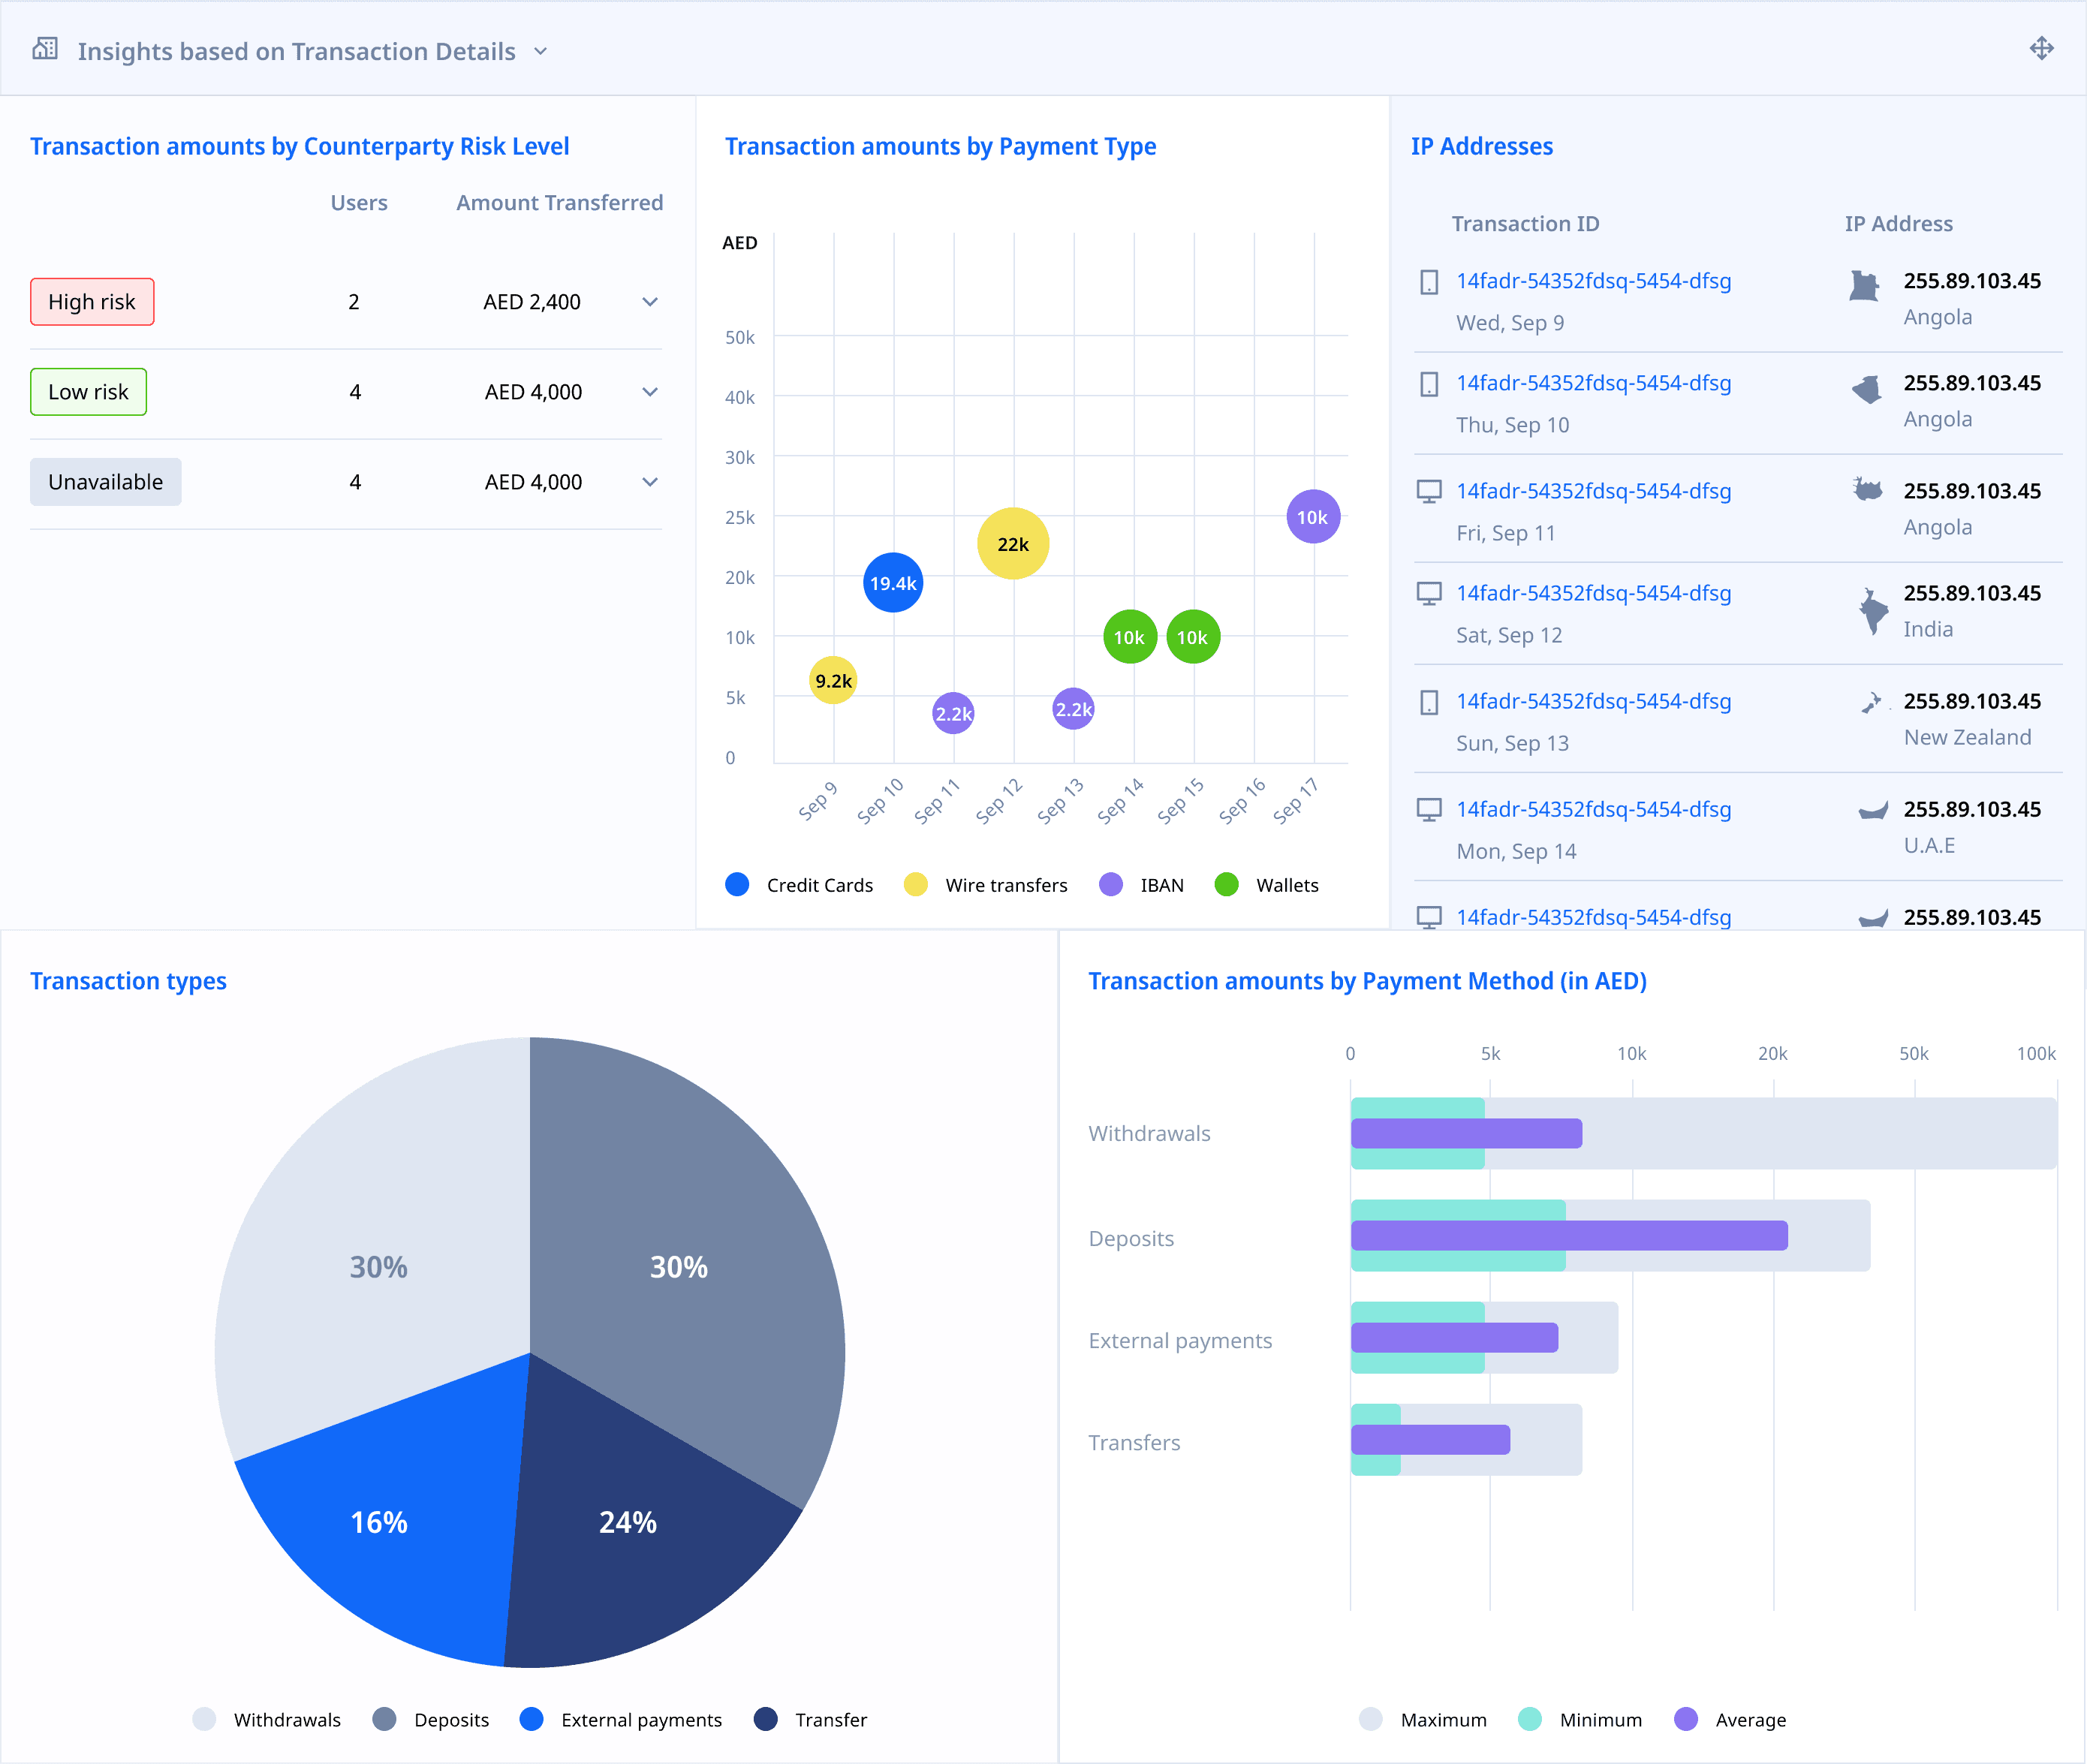
Task: Expand the High risk row chevron
Action: pyautogui.click(x=650, y=302)
